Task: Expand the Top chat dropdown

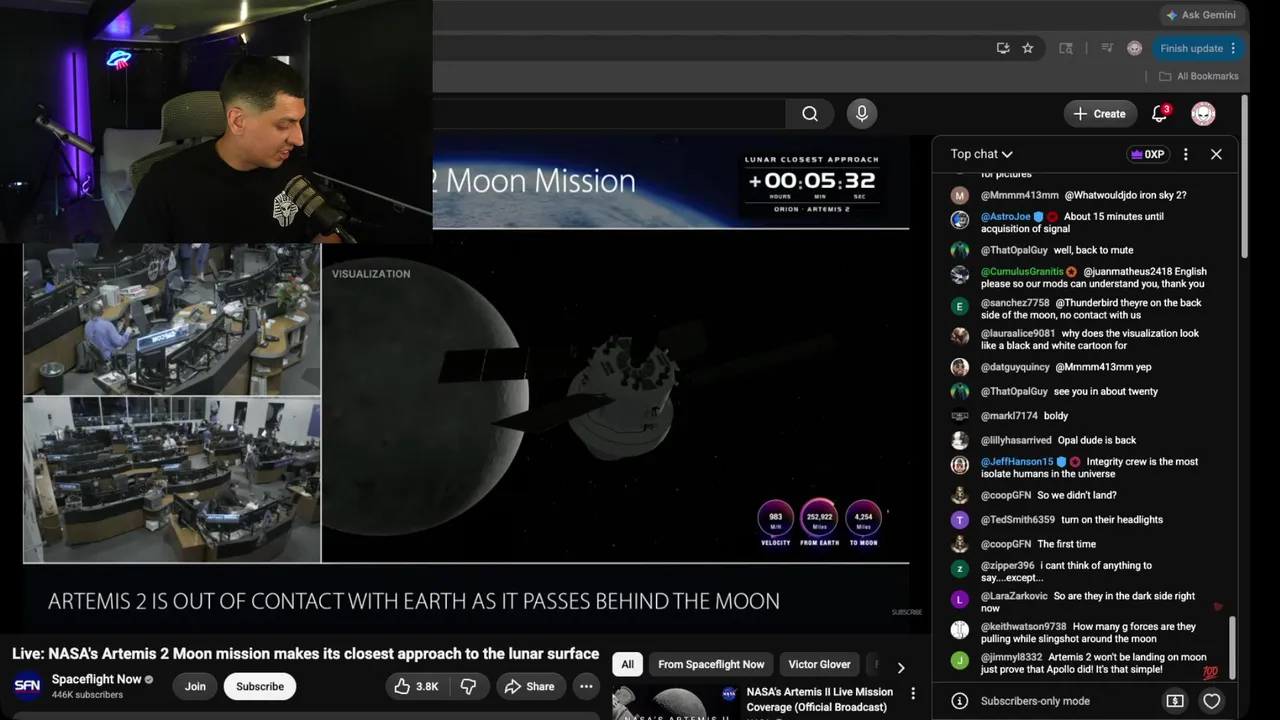Action: point(981,154)
